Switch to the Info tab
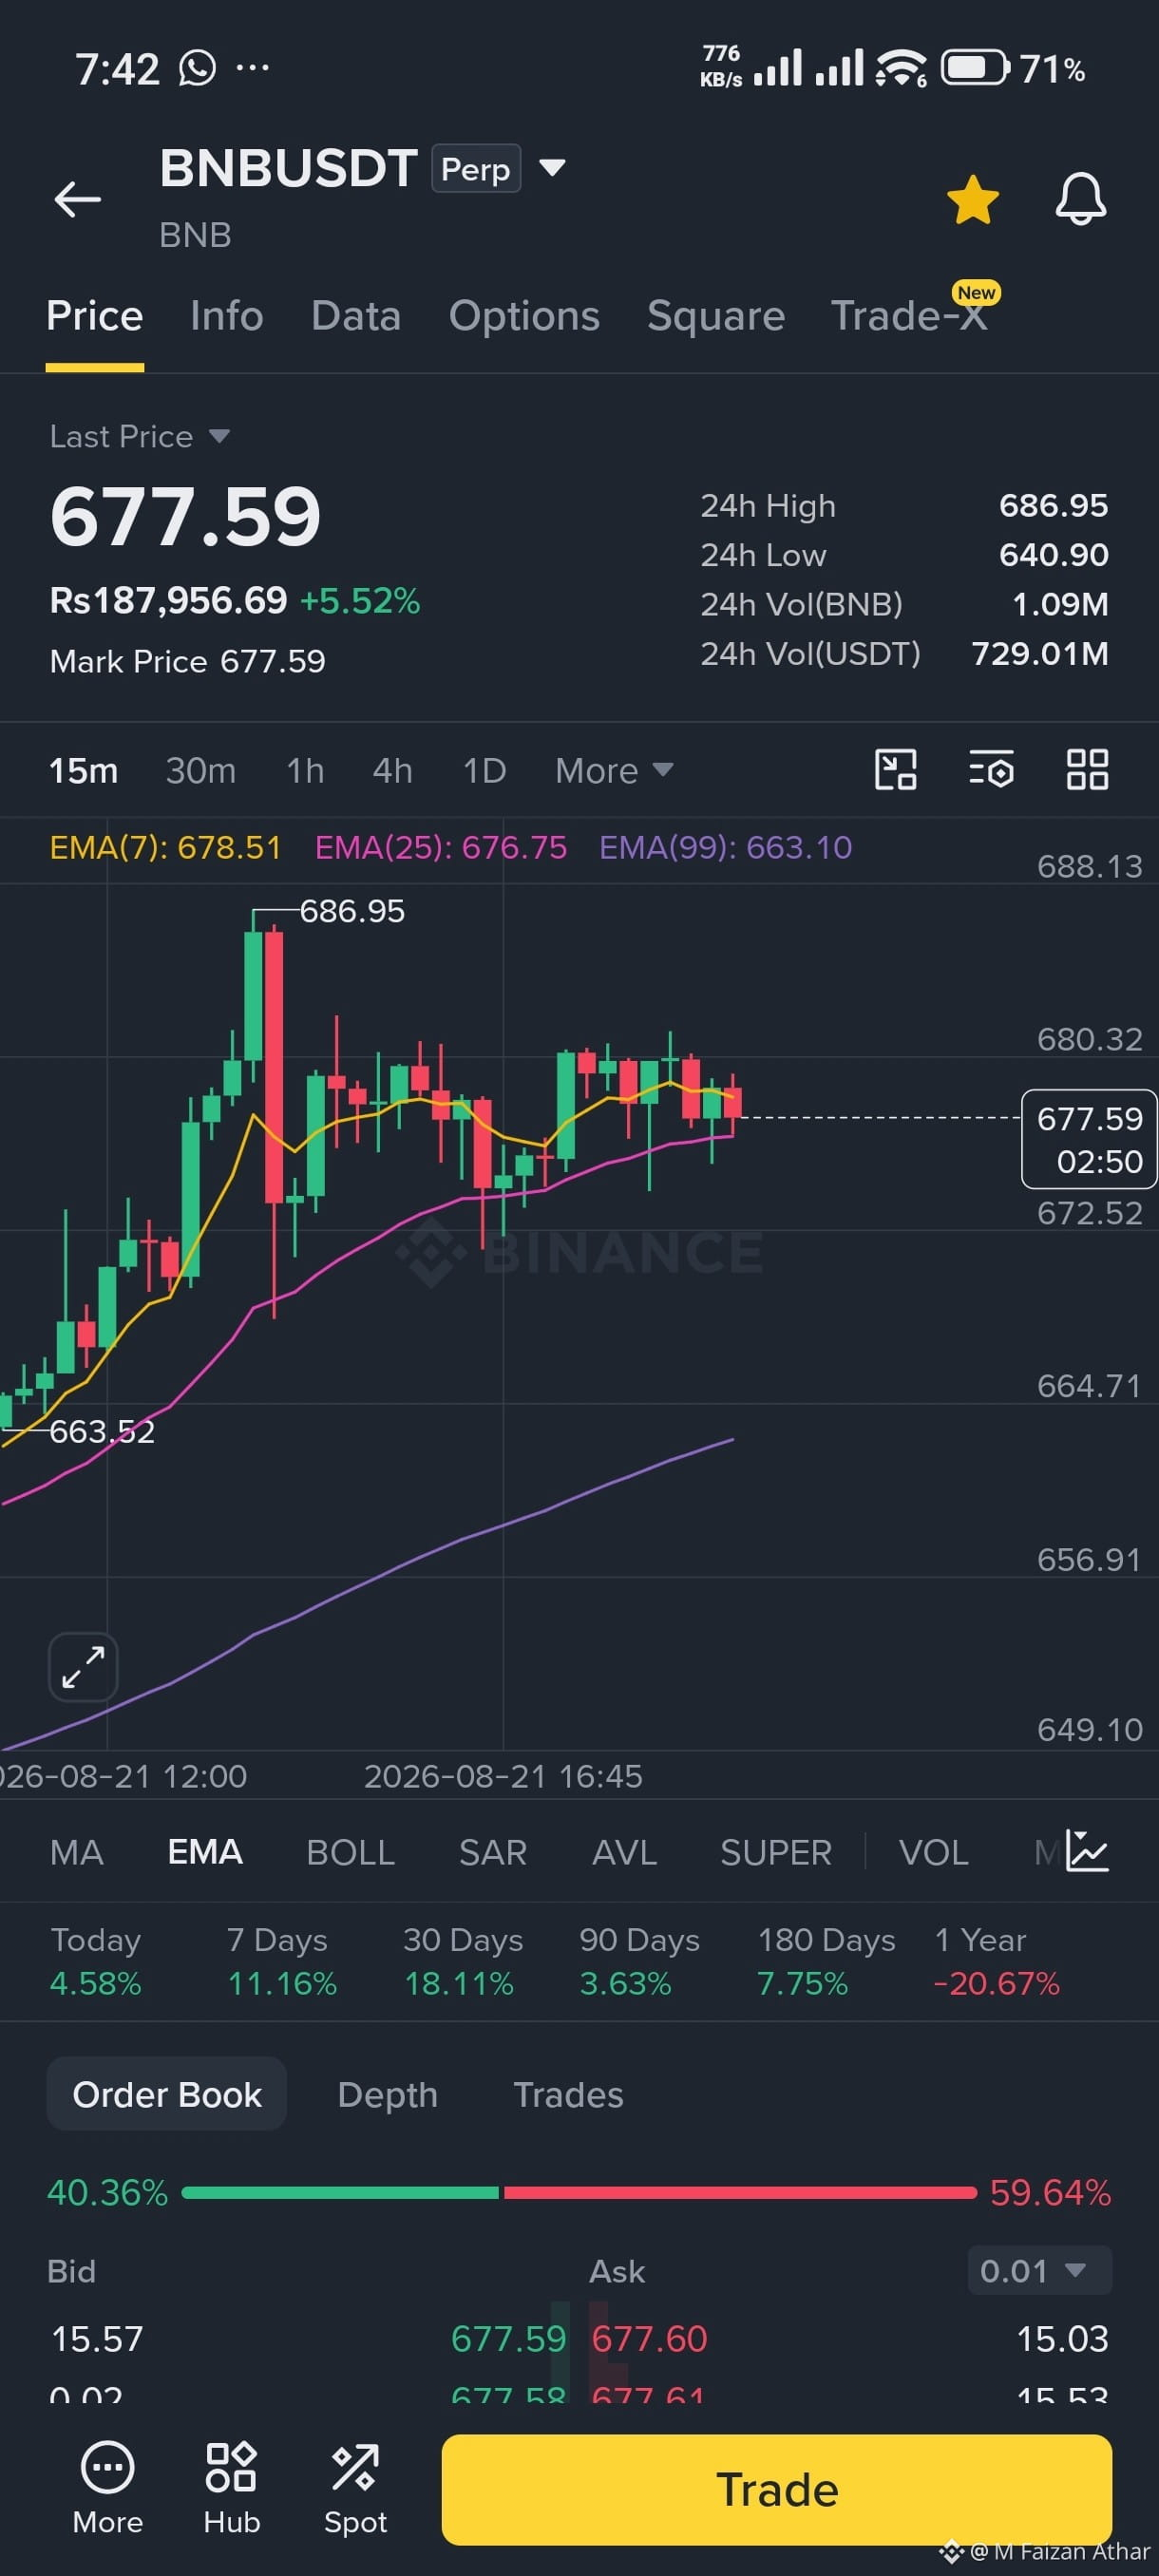This screenshot has width=1159, height=2576. coord(227,316)
